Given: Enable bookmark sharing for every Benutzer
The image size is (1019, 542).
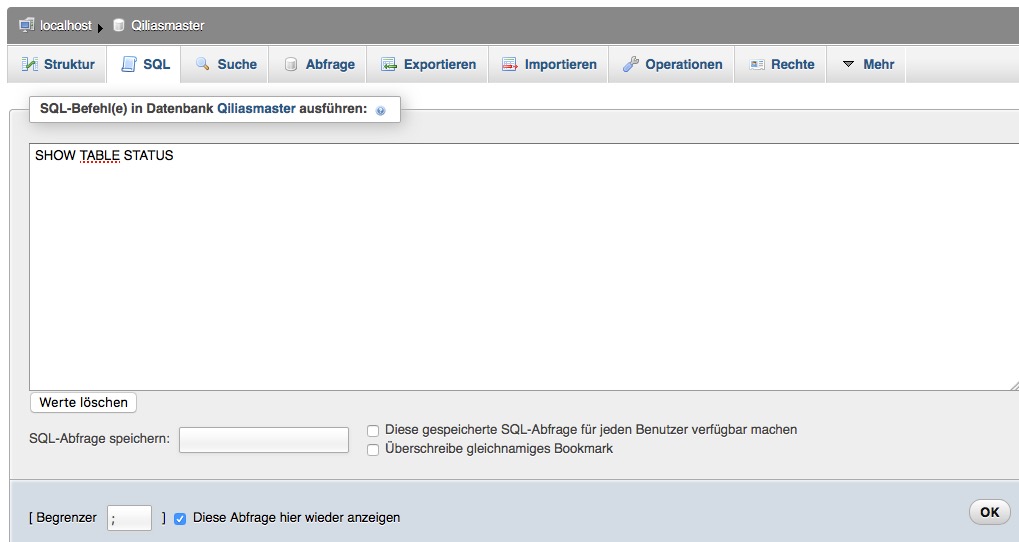Looking at the screenshot, I should 373,430.
